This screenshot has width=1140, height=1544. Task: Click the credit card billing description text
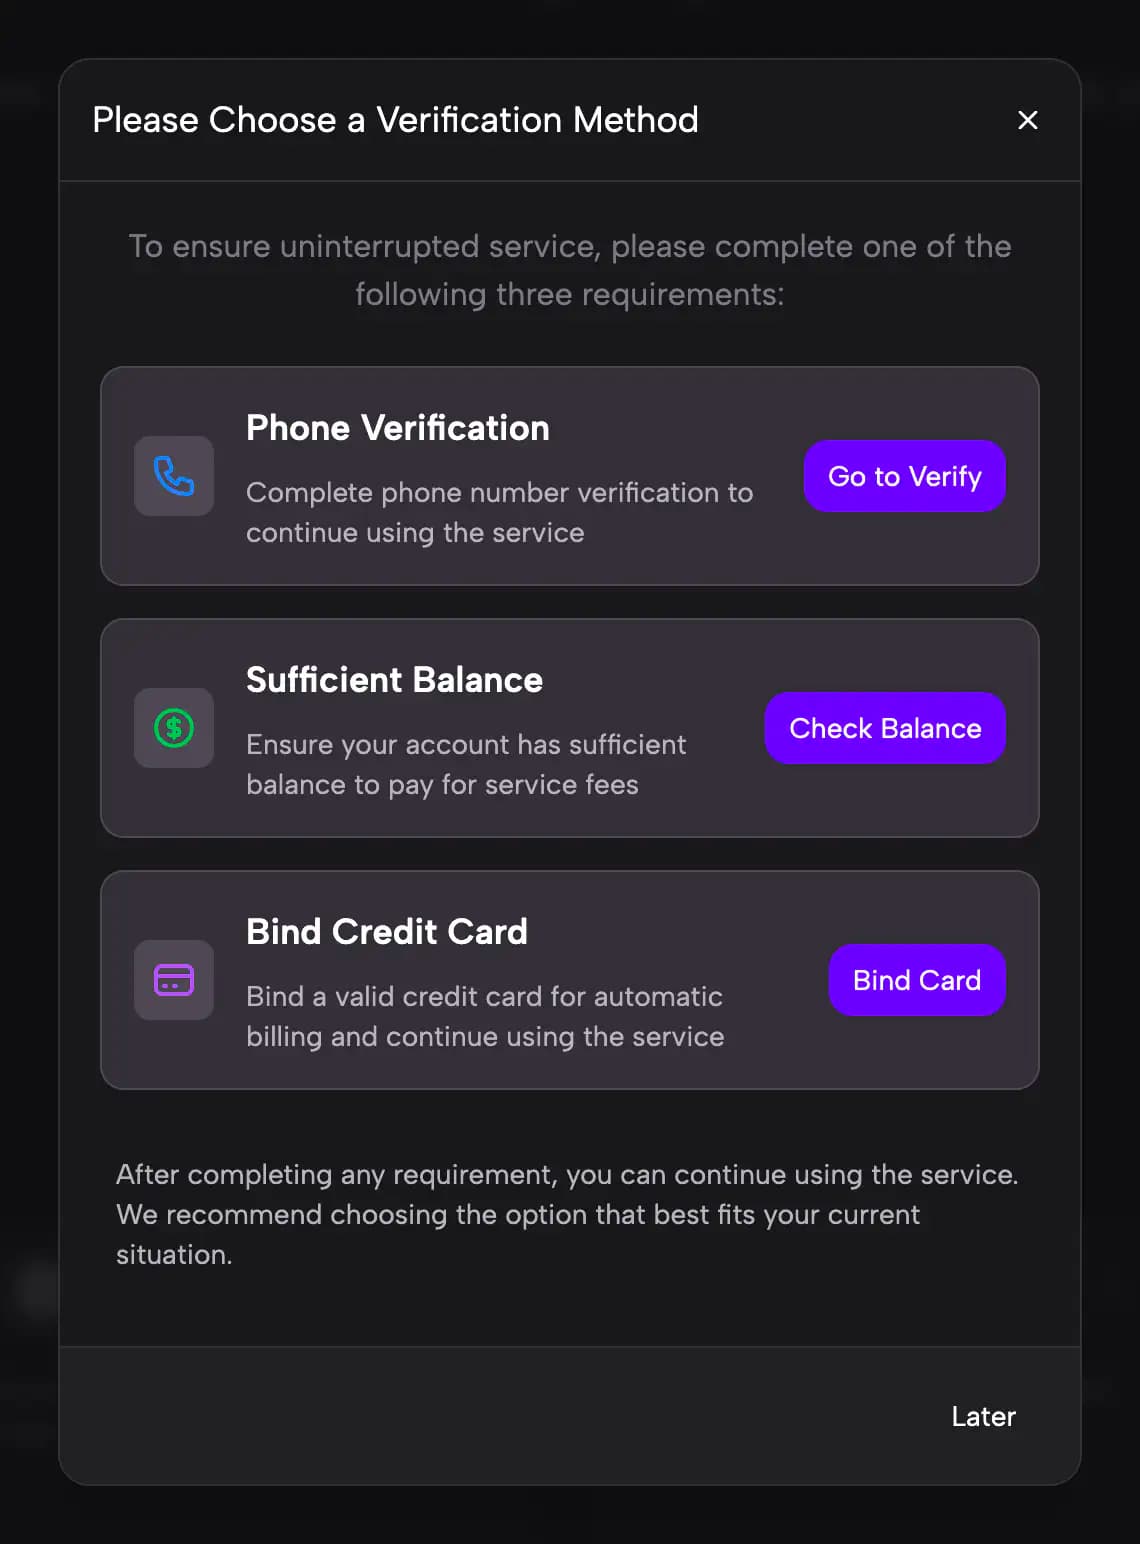tap(485, 1016)
